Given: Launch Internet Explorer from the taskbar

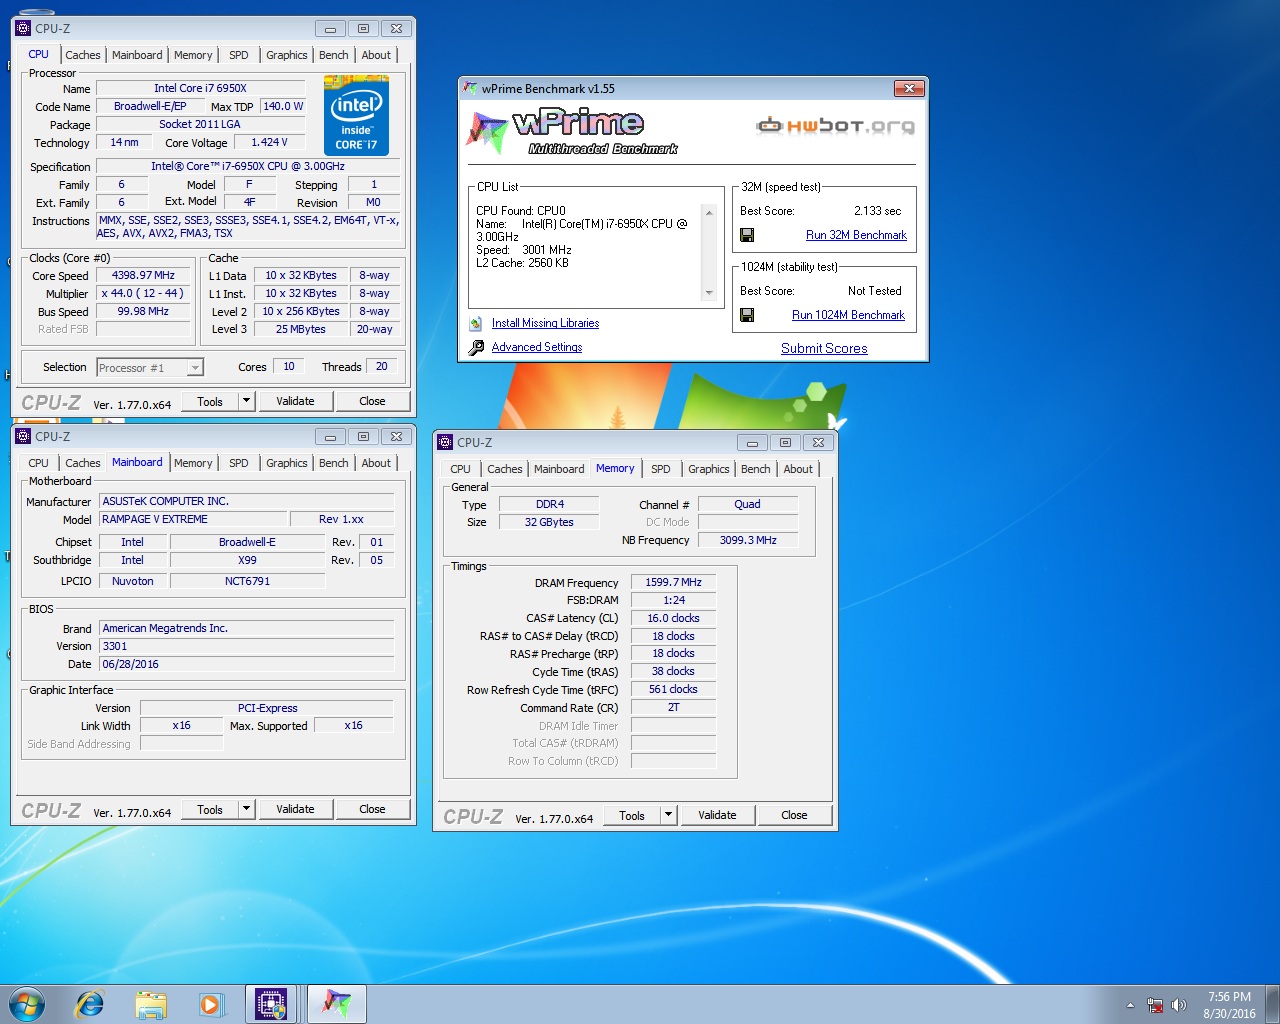Looking at the screenshot, I should [x=90, y=1004].
